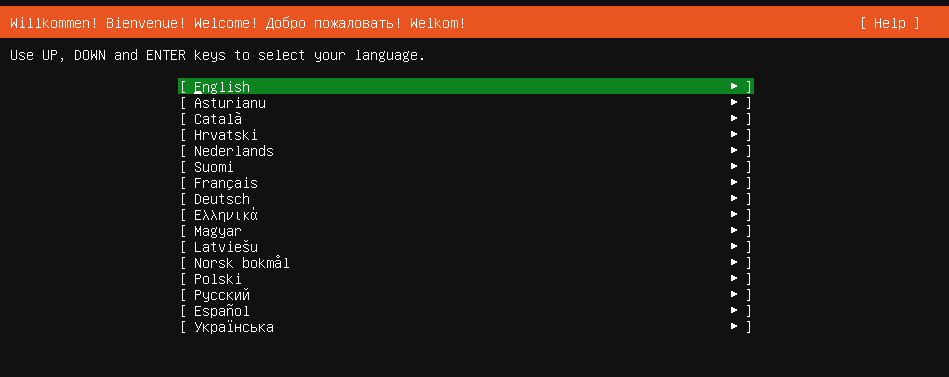Choose Español from the language list

[x=465, y=311]
